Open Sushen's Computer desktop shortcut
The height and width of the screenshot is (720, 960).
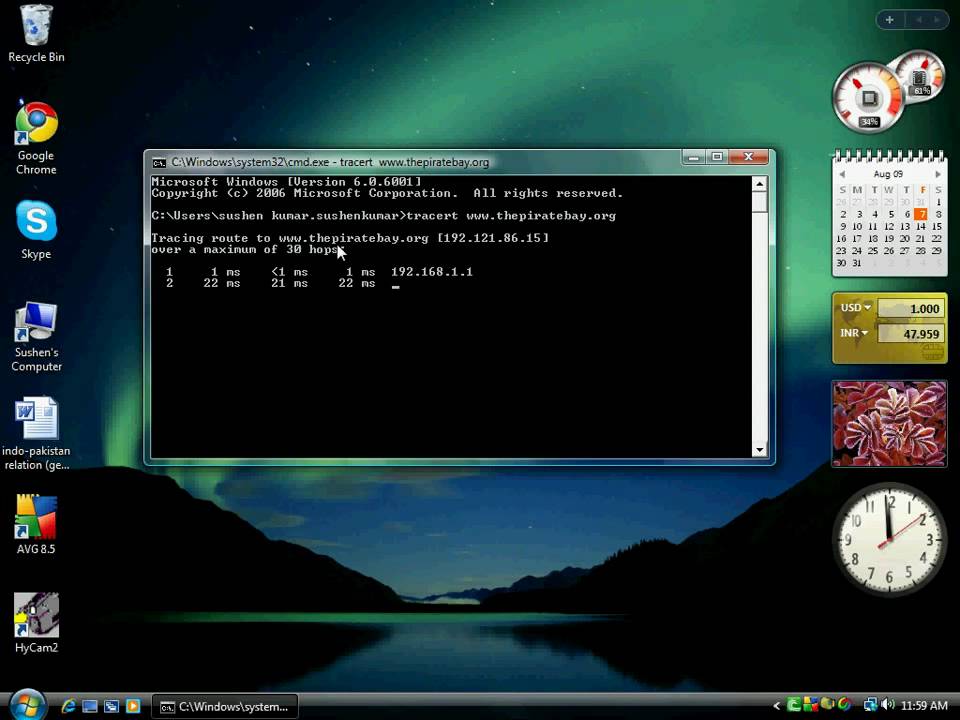pos(36,336)
